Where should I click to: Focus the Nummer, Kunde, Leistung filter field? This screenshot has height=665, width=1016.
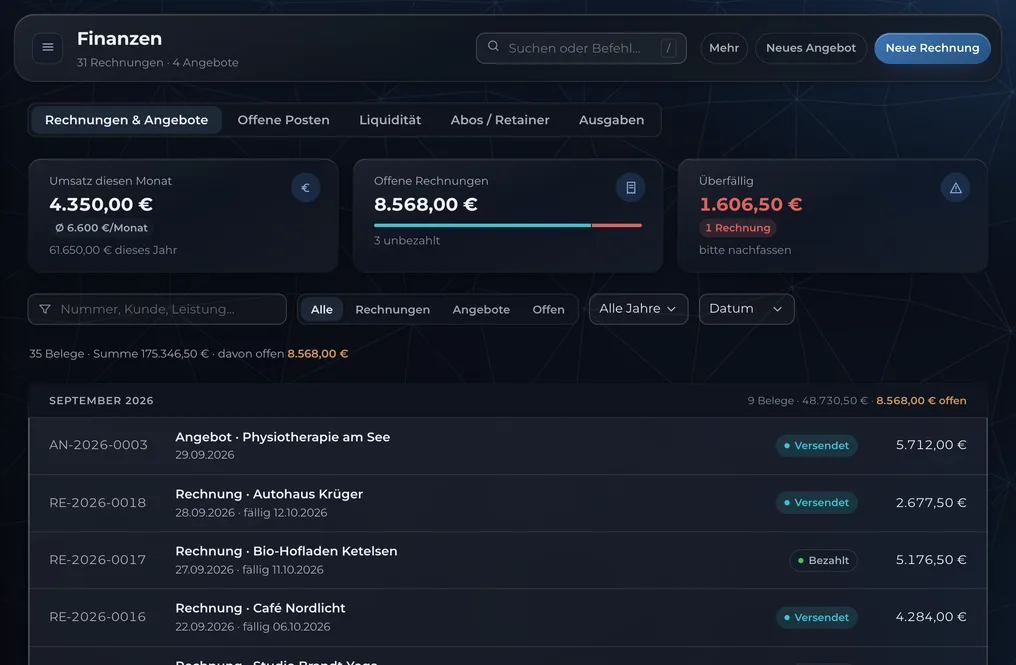click(157, 309)
